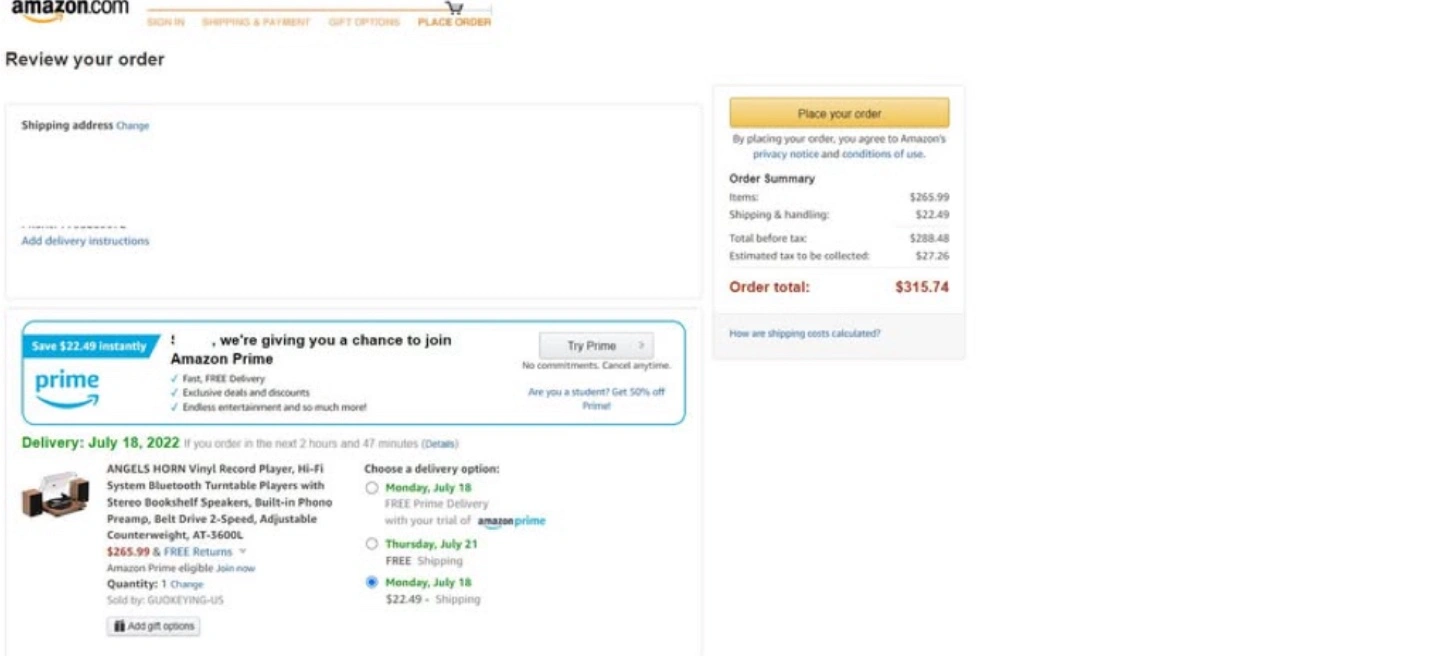
Task: Go to Shipping & Payment step
Action: (x=256, y=22)
